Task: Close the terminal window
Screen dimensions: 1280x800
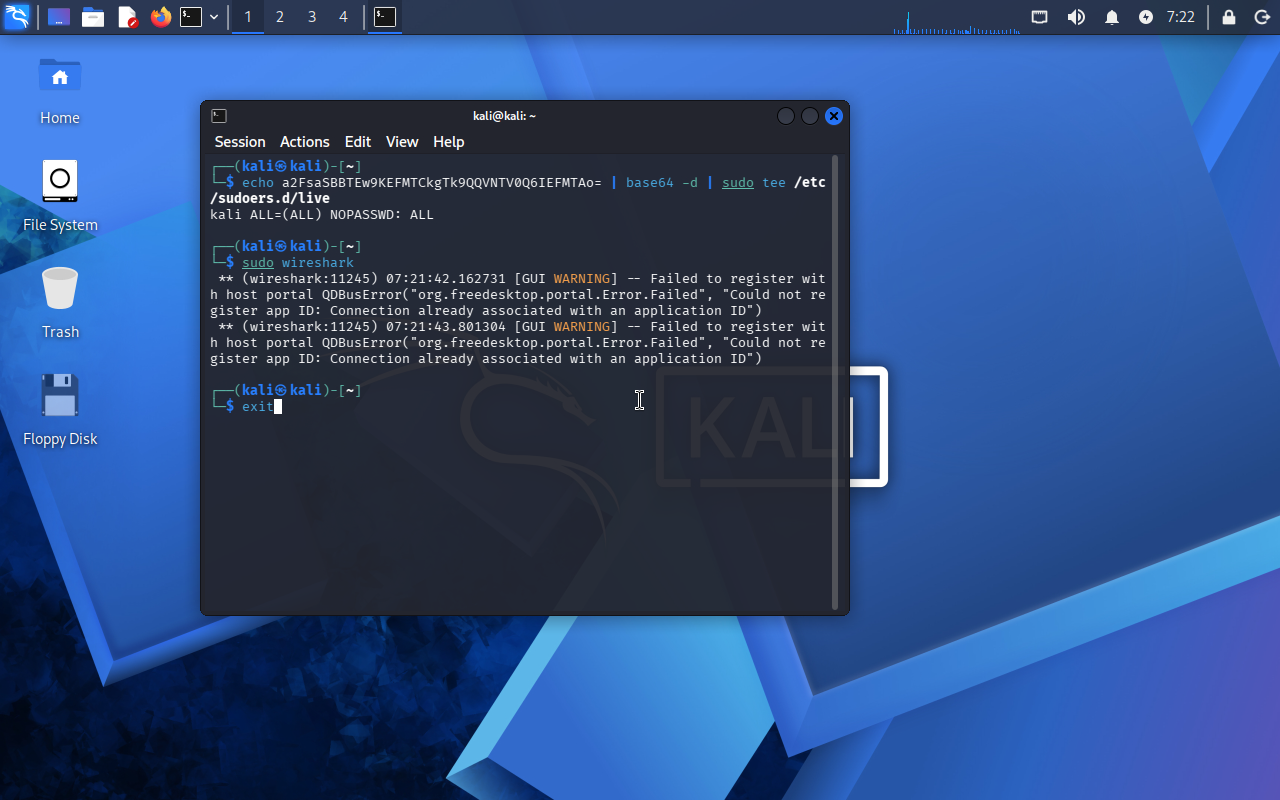Action: pos(834,116)
